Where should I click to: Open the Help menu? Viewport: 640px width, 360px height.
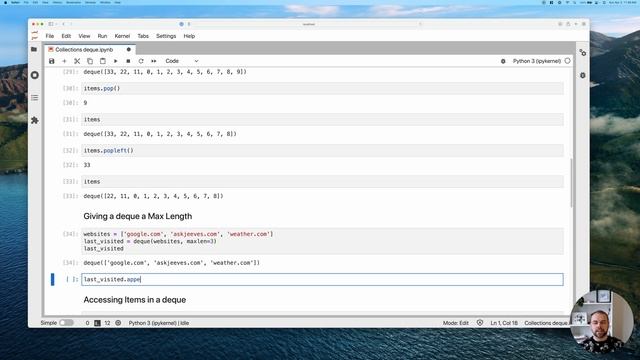(189, 36)
